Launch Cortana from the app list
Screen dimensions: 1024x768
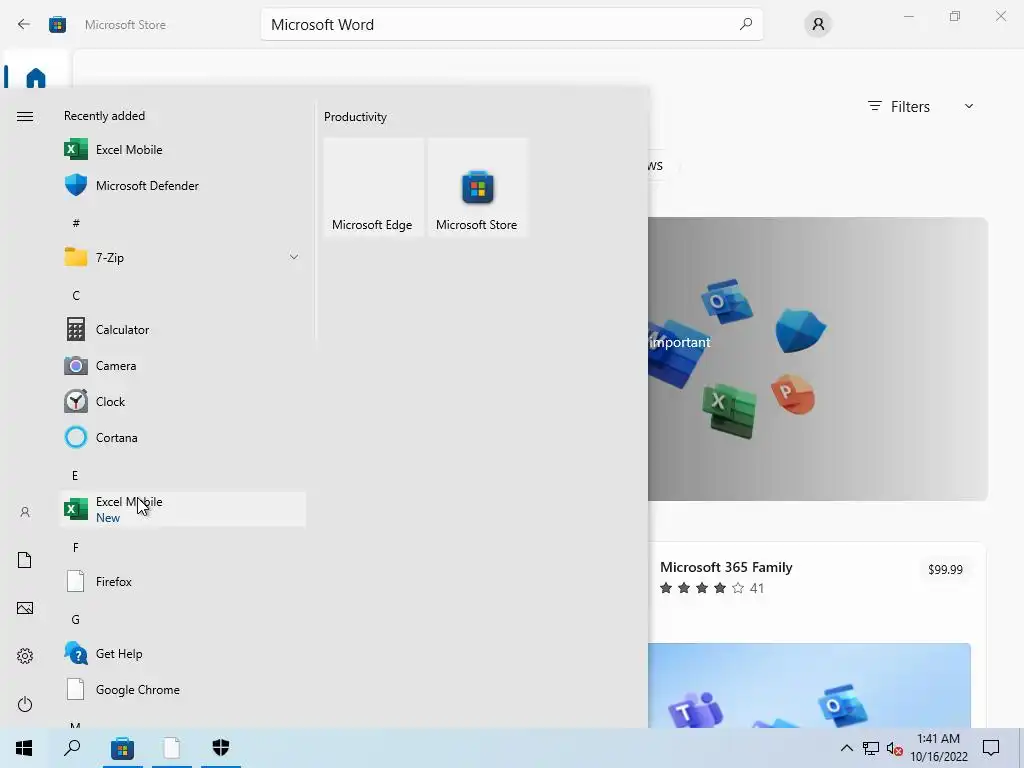[182, 438]
